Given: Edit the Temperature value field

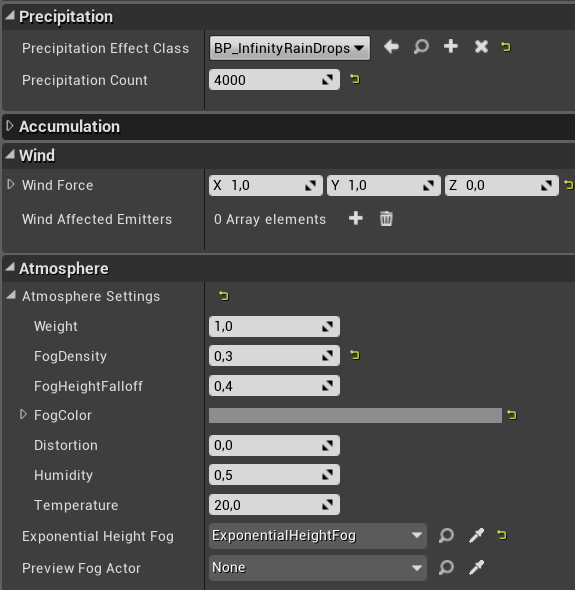Looking at the screenshot, I should pos(274,505).
